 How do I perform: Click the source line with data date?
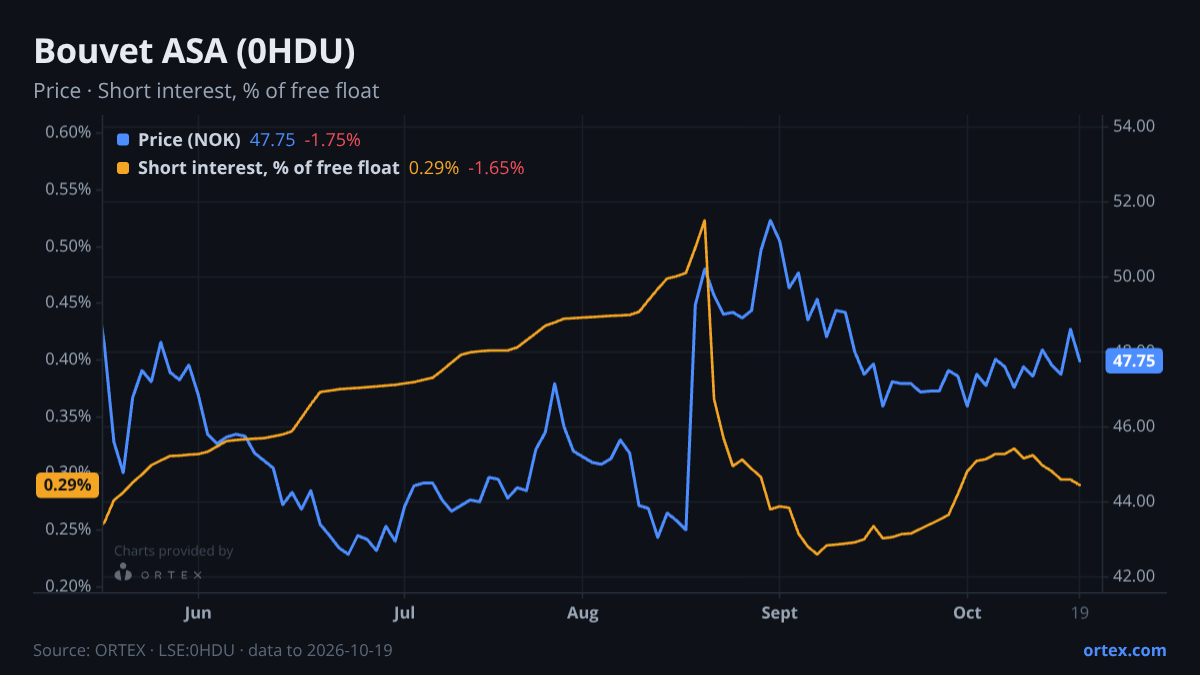pos(213,650)
